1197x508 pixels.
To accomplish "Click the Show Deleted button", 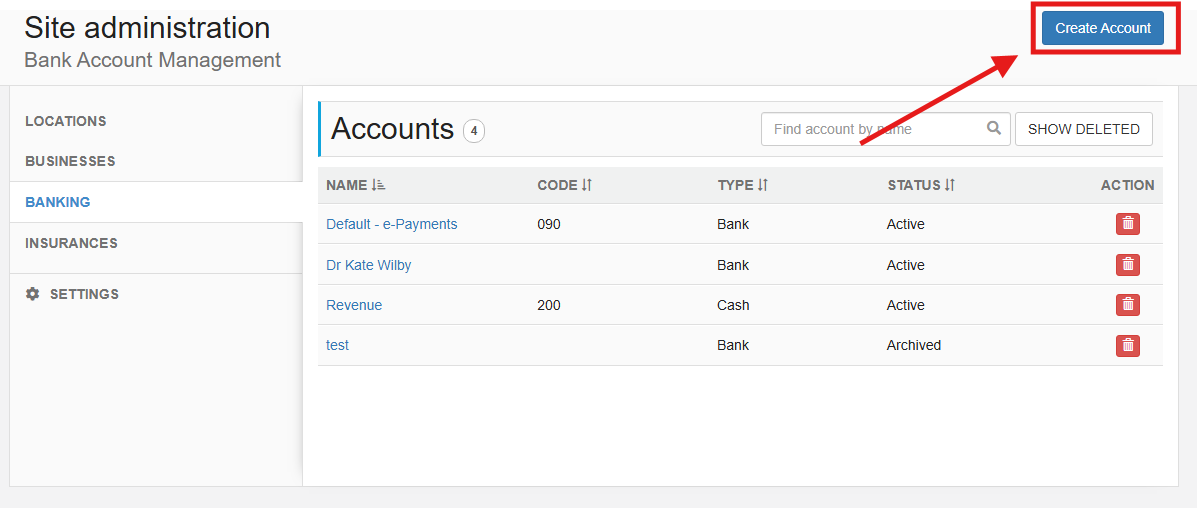I will pyautogui.click(x=1083, y=129).
